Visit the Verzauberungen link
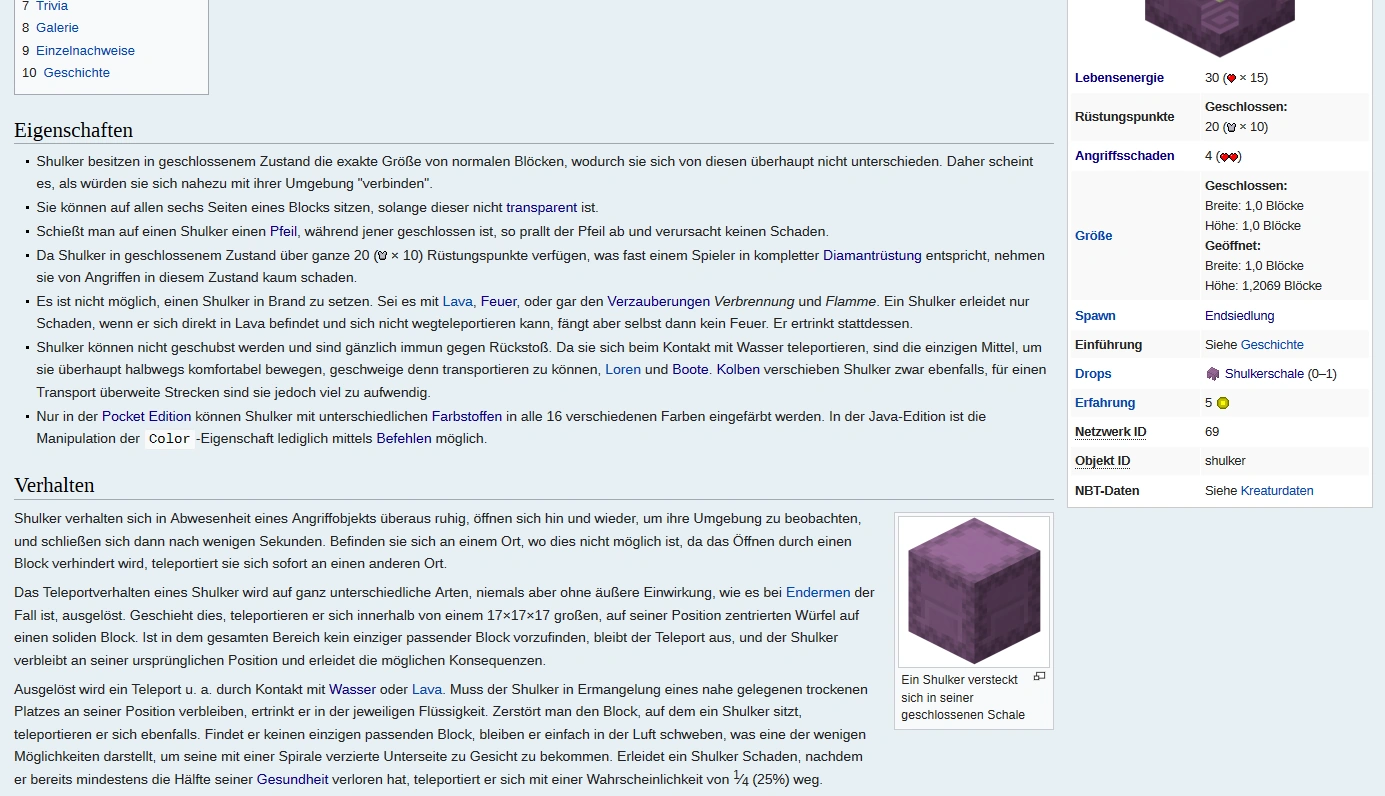The image size is (1385, 796). tap(659, 301)
